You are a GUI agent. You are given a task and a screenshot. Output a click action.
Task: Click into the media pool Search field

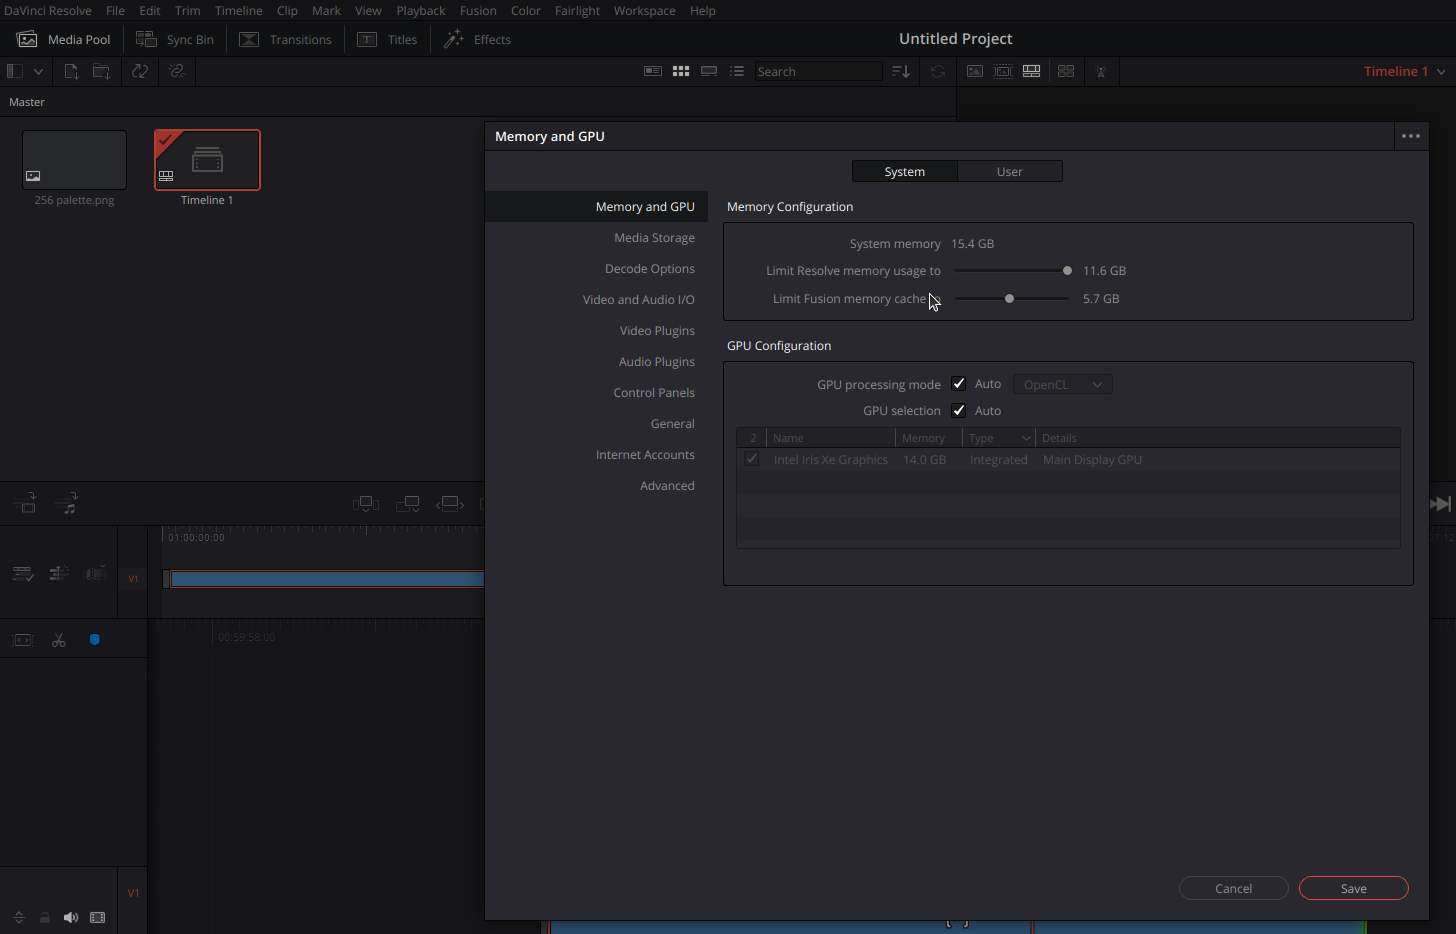pos(818,71)
